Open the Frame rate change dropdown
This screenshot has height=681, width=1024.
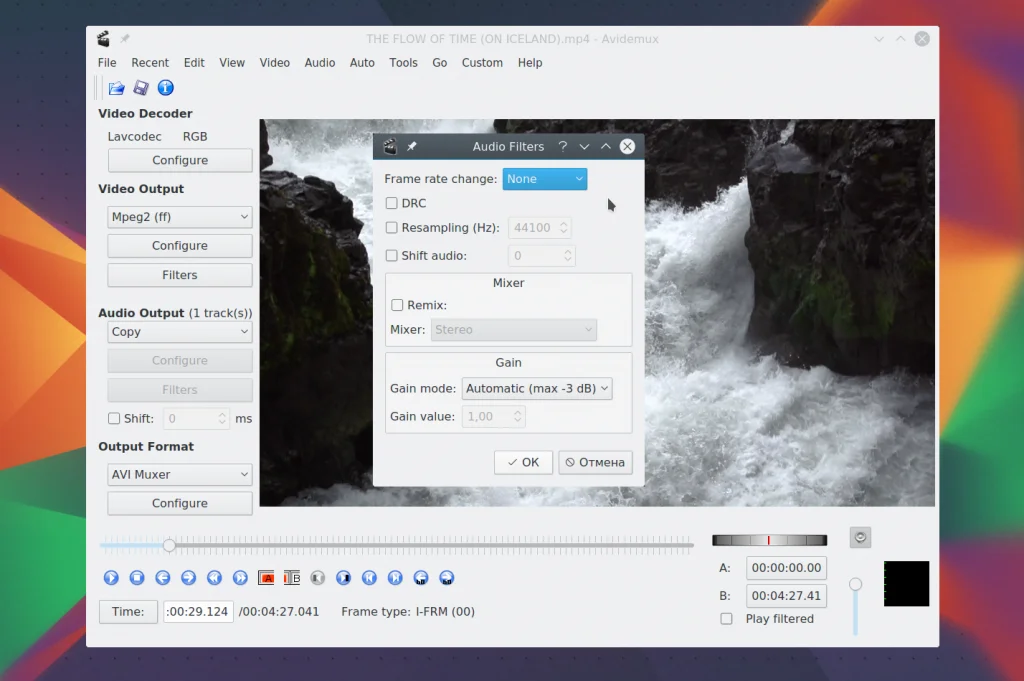click(x=544, y=179)
